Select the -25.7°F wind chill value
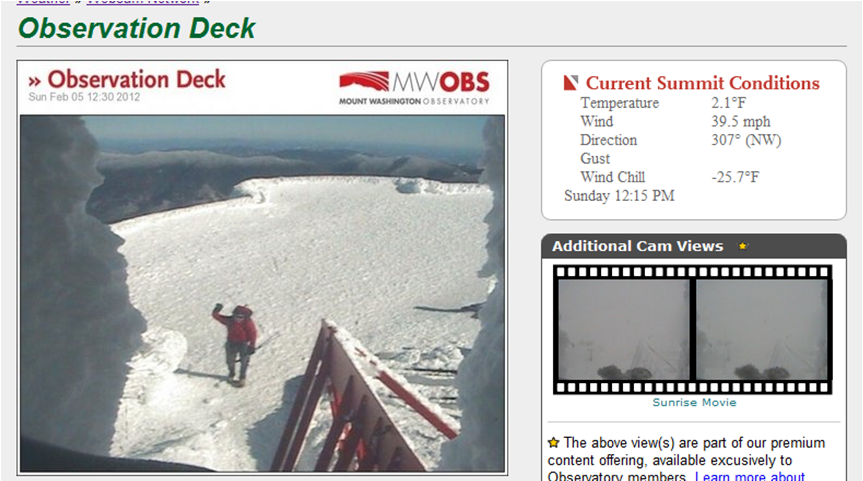863x481 pixels. pos(735,177)
